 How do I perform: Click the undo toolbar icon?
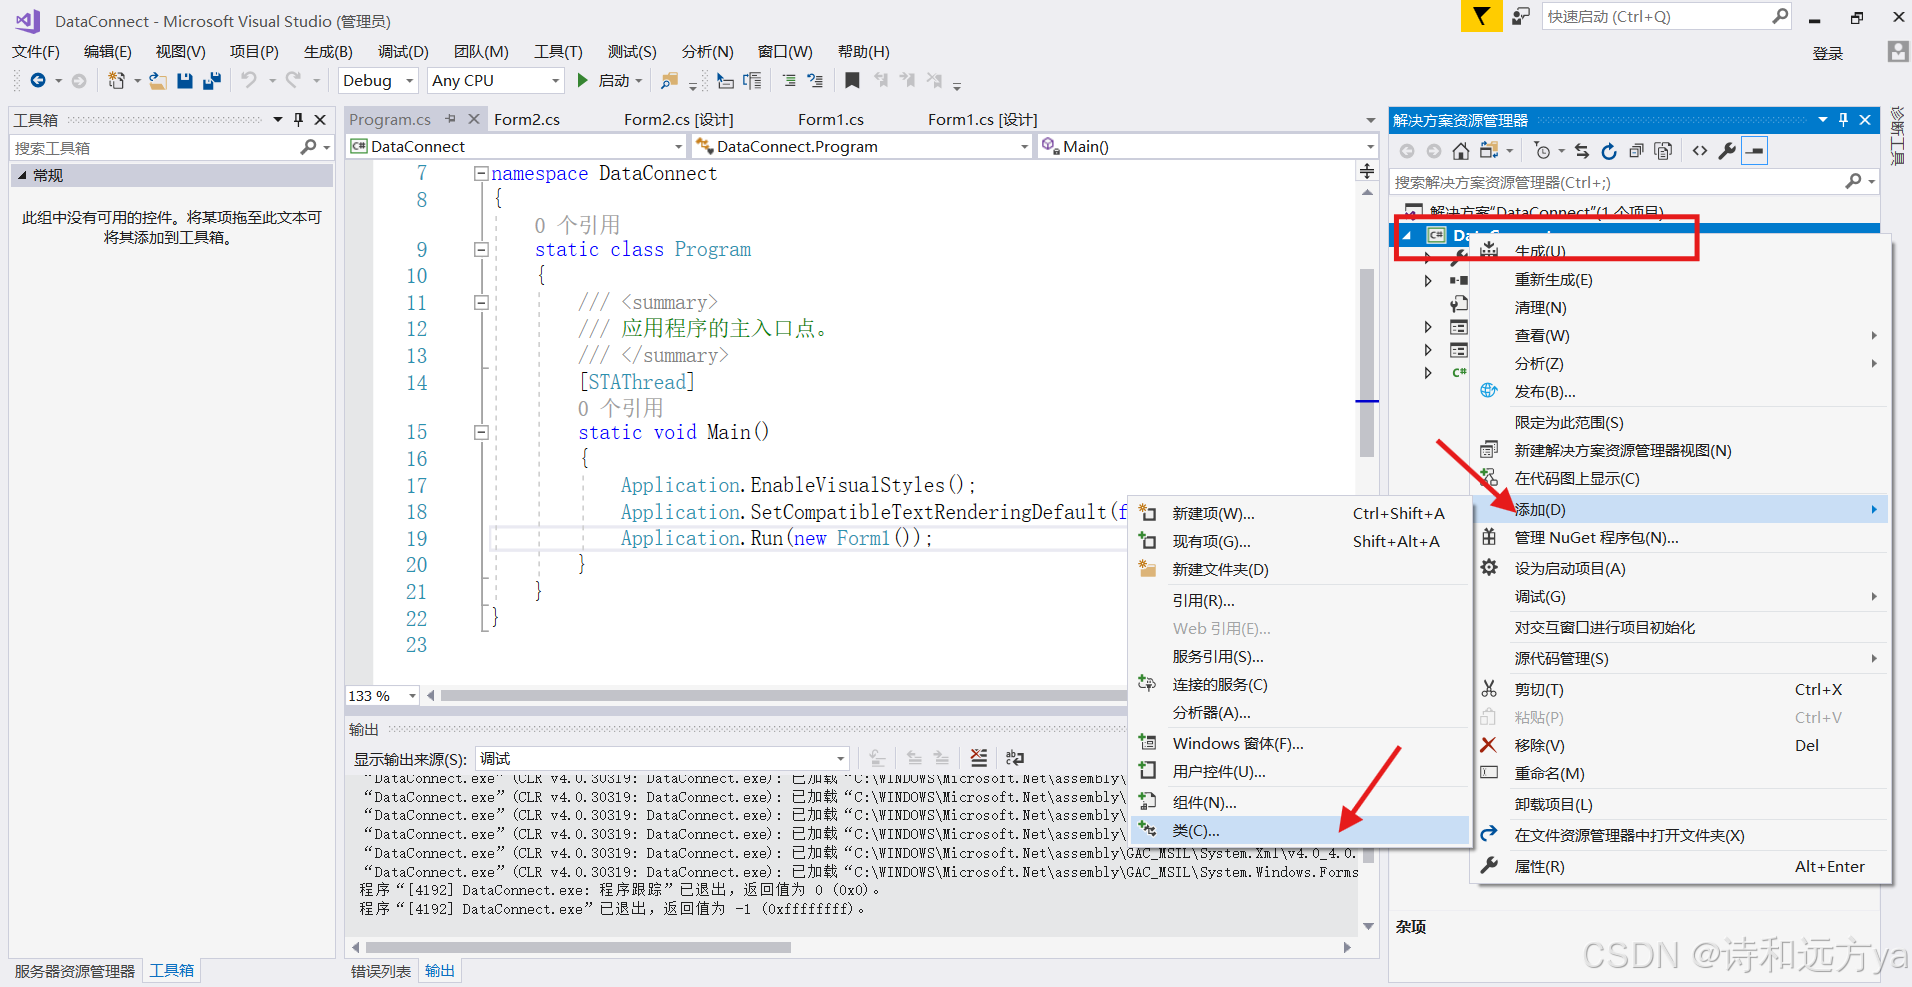coord(249,80)
